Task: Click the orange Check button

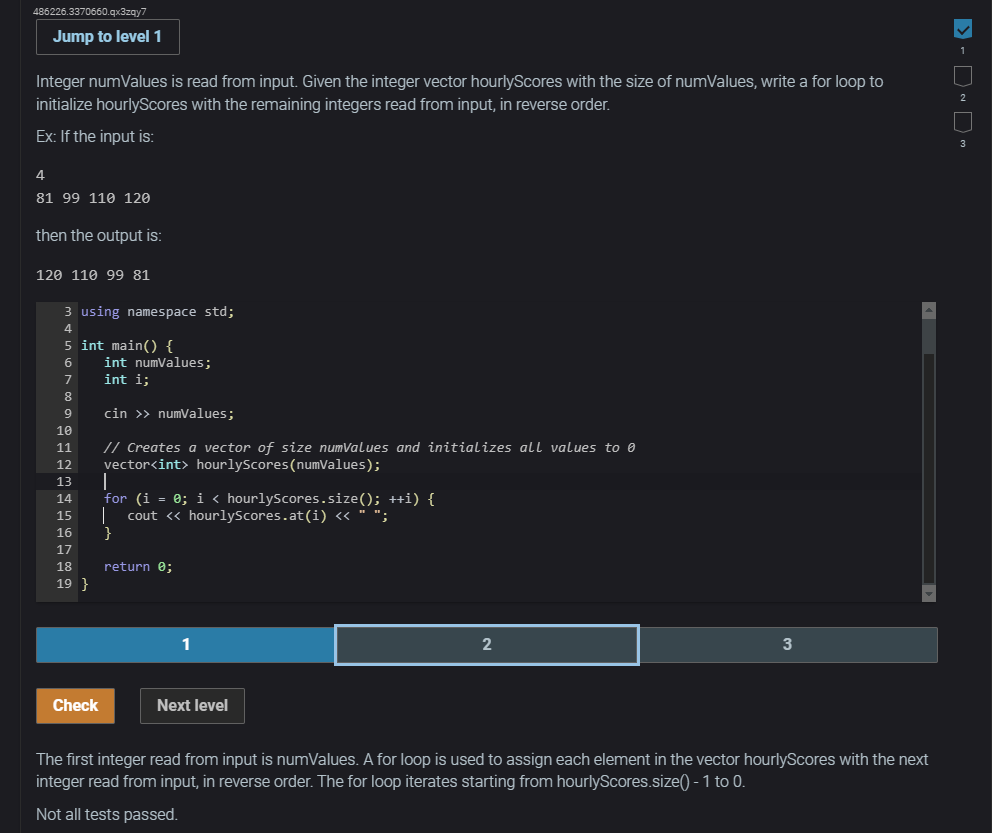Action: click(75, 705)
